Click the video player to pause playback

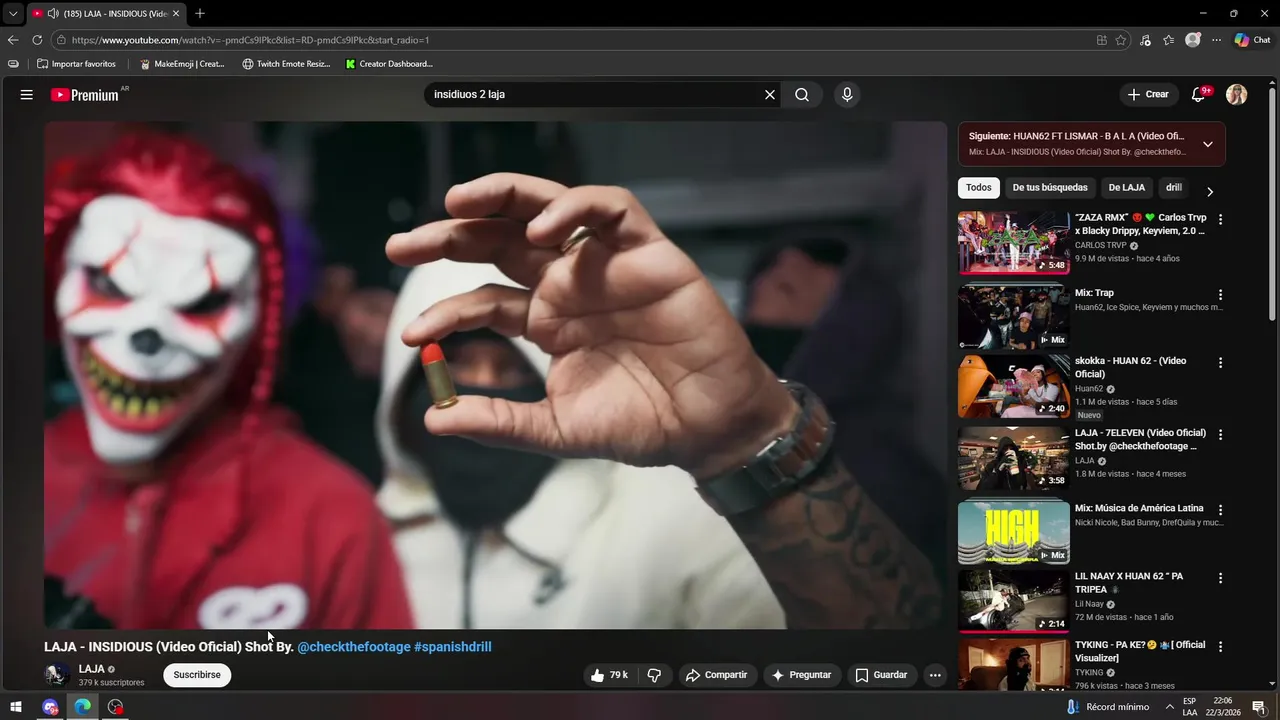(x=495, y=375)
